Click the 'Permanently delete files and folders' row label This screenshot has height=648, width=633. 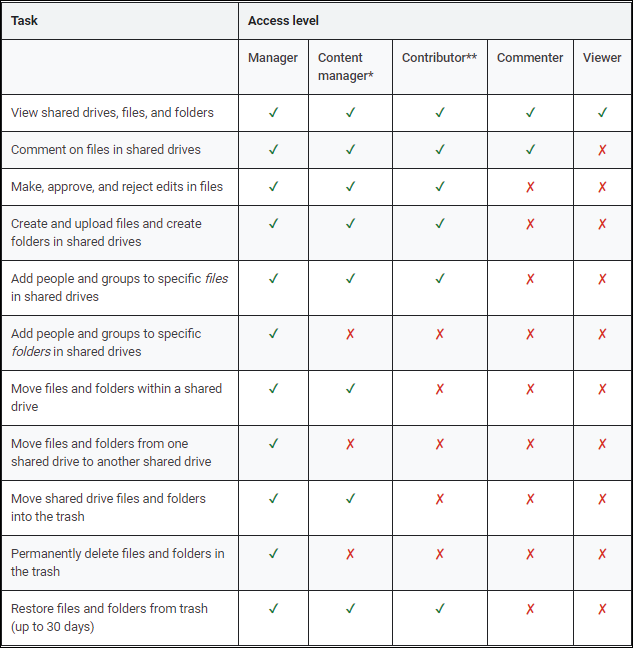point(117,563)
